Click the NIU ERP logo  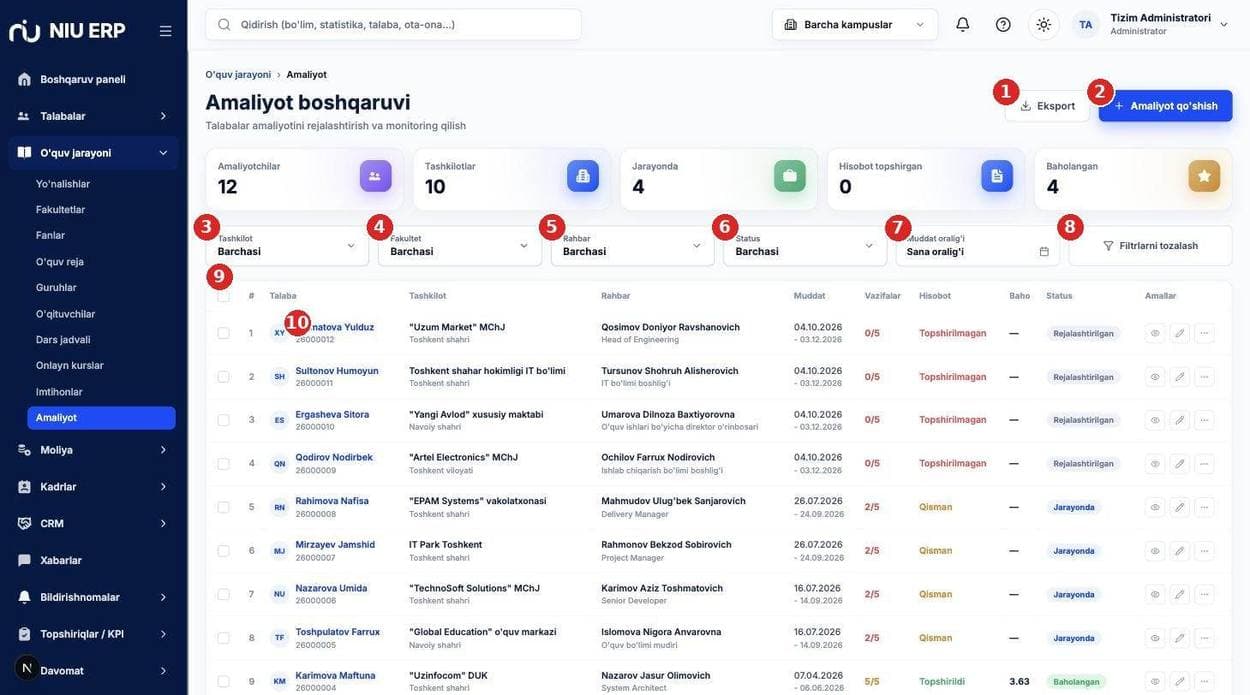(67, 31)
